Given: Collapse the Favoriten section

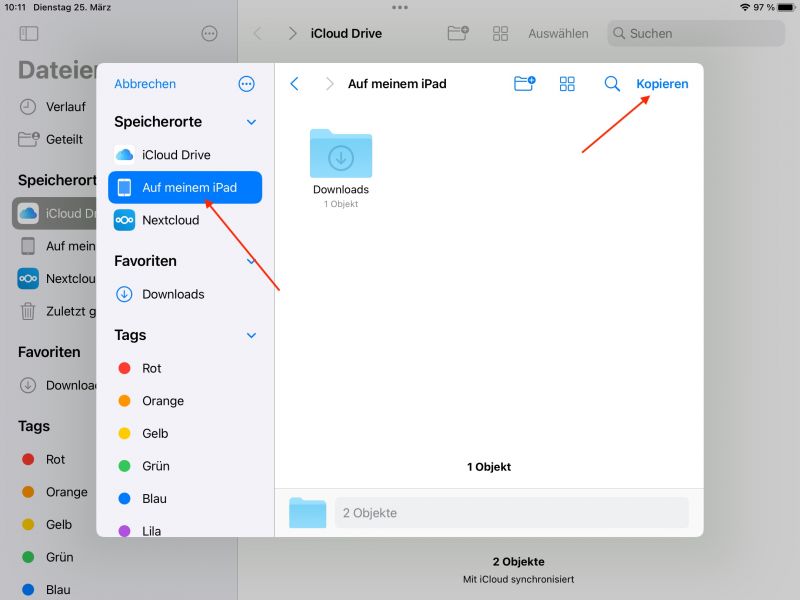Looking at the screenshot, I should (x=249, y=261).
